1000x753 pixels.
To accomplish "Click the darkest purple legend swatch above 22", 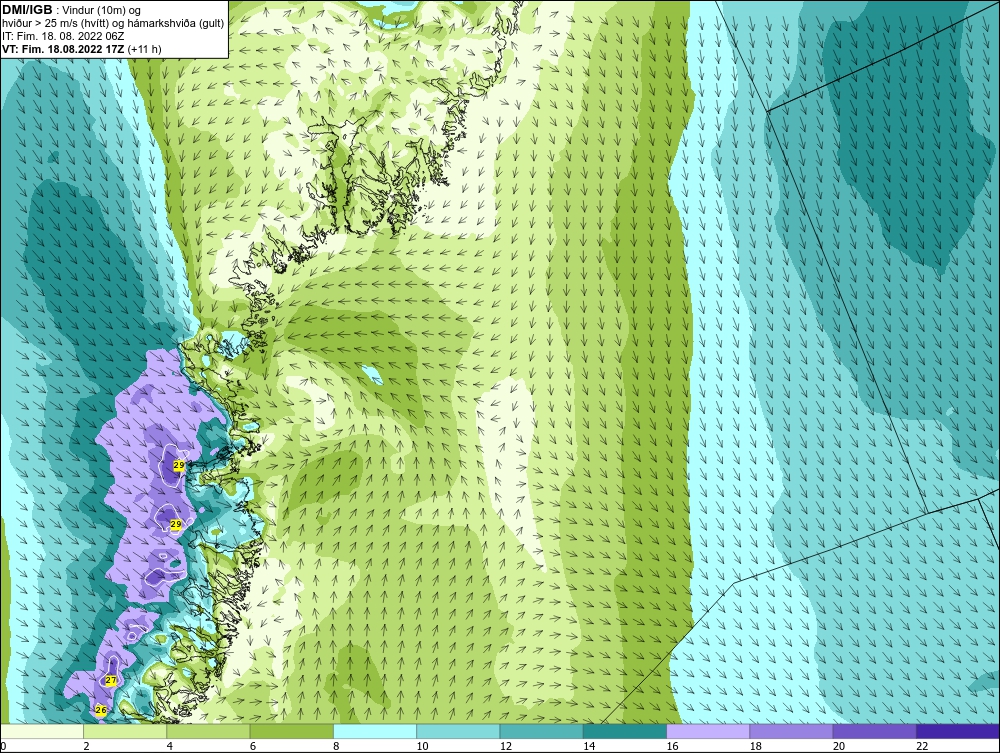I will point(958,731).
